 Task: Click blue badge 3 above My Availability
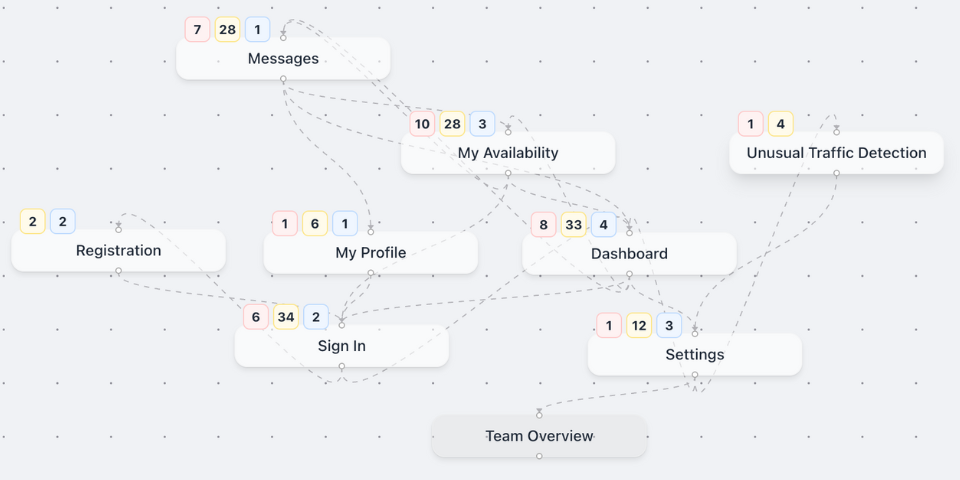pos(482,124)
